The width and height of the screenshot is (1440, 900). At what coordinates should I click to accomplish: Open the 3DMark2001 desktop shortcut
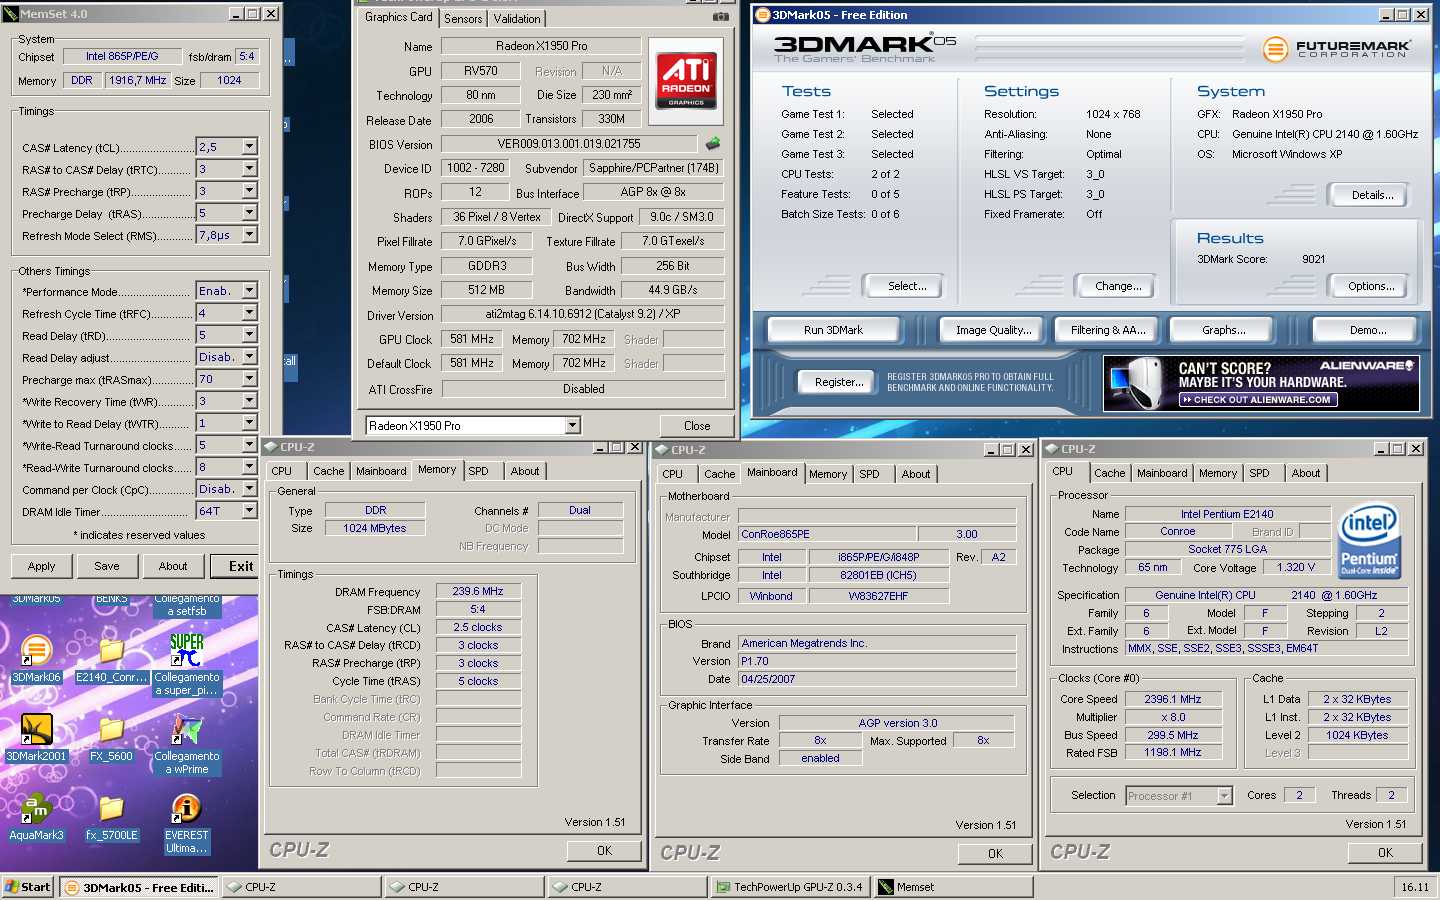click(36, 738)
